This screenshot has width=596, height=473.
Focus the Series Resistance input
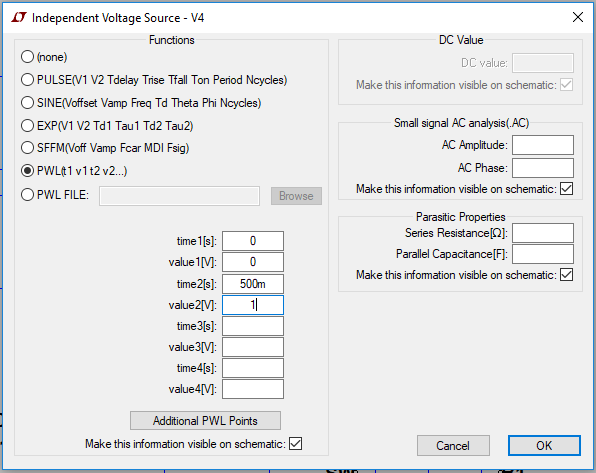(543, 233)
